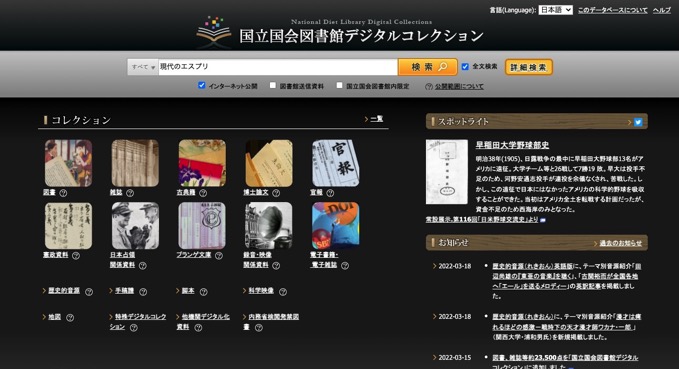Click the Twitter icon in スポットライト header

tap(638, 122)
